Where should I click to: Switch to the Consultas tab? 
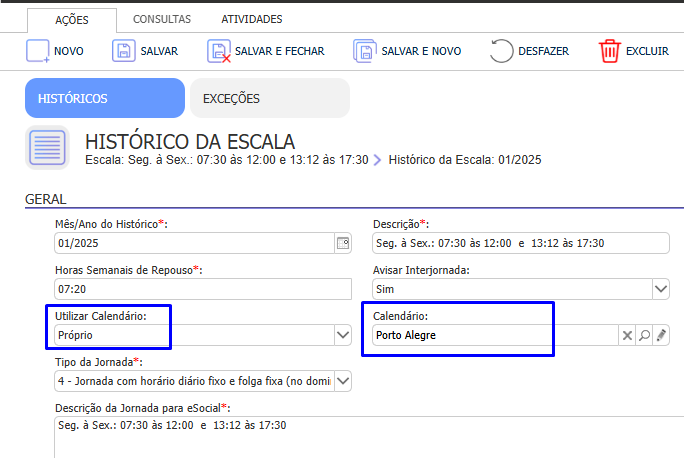[x=162, y=19]
